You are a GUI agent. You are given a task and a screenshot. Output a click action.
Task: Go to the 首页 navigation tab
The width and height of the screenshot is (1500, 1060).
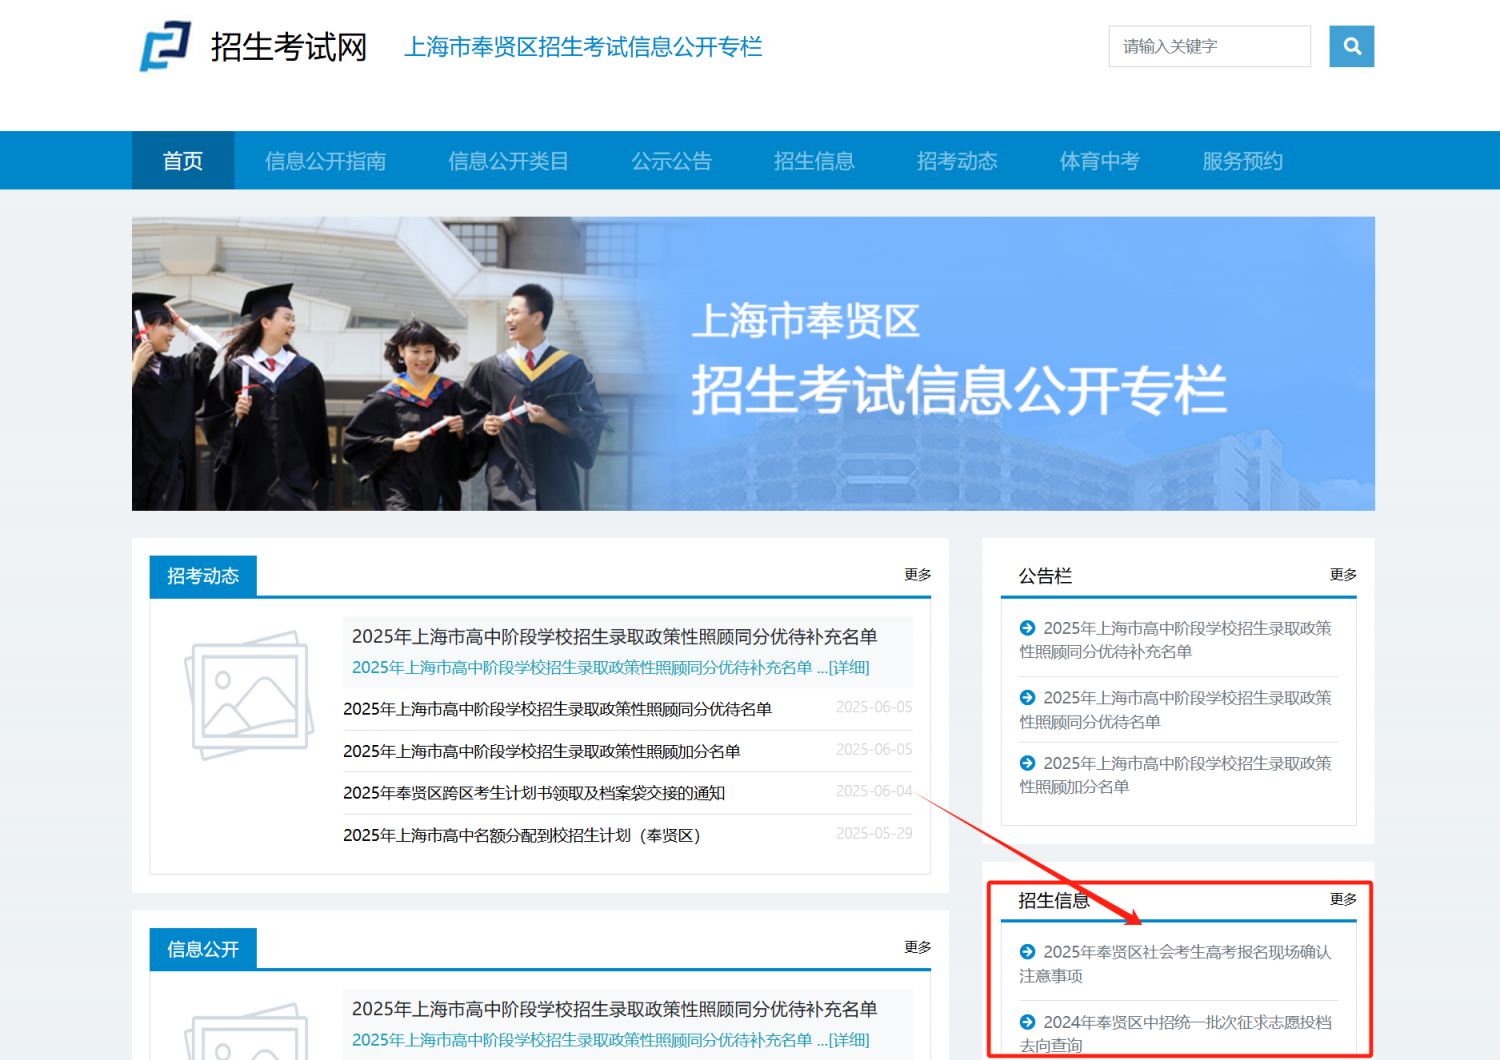(183, 160)
